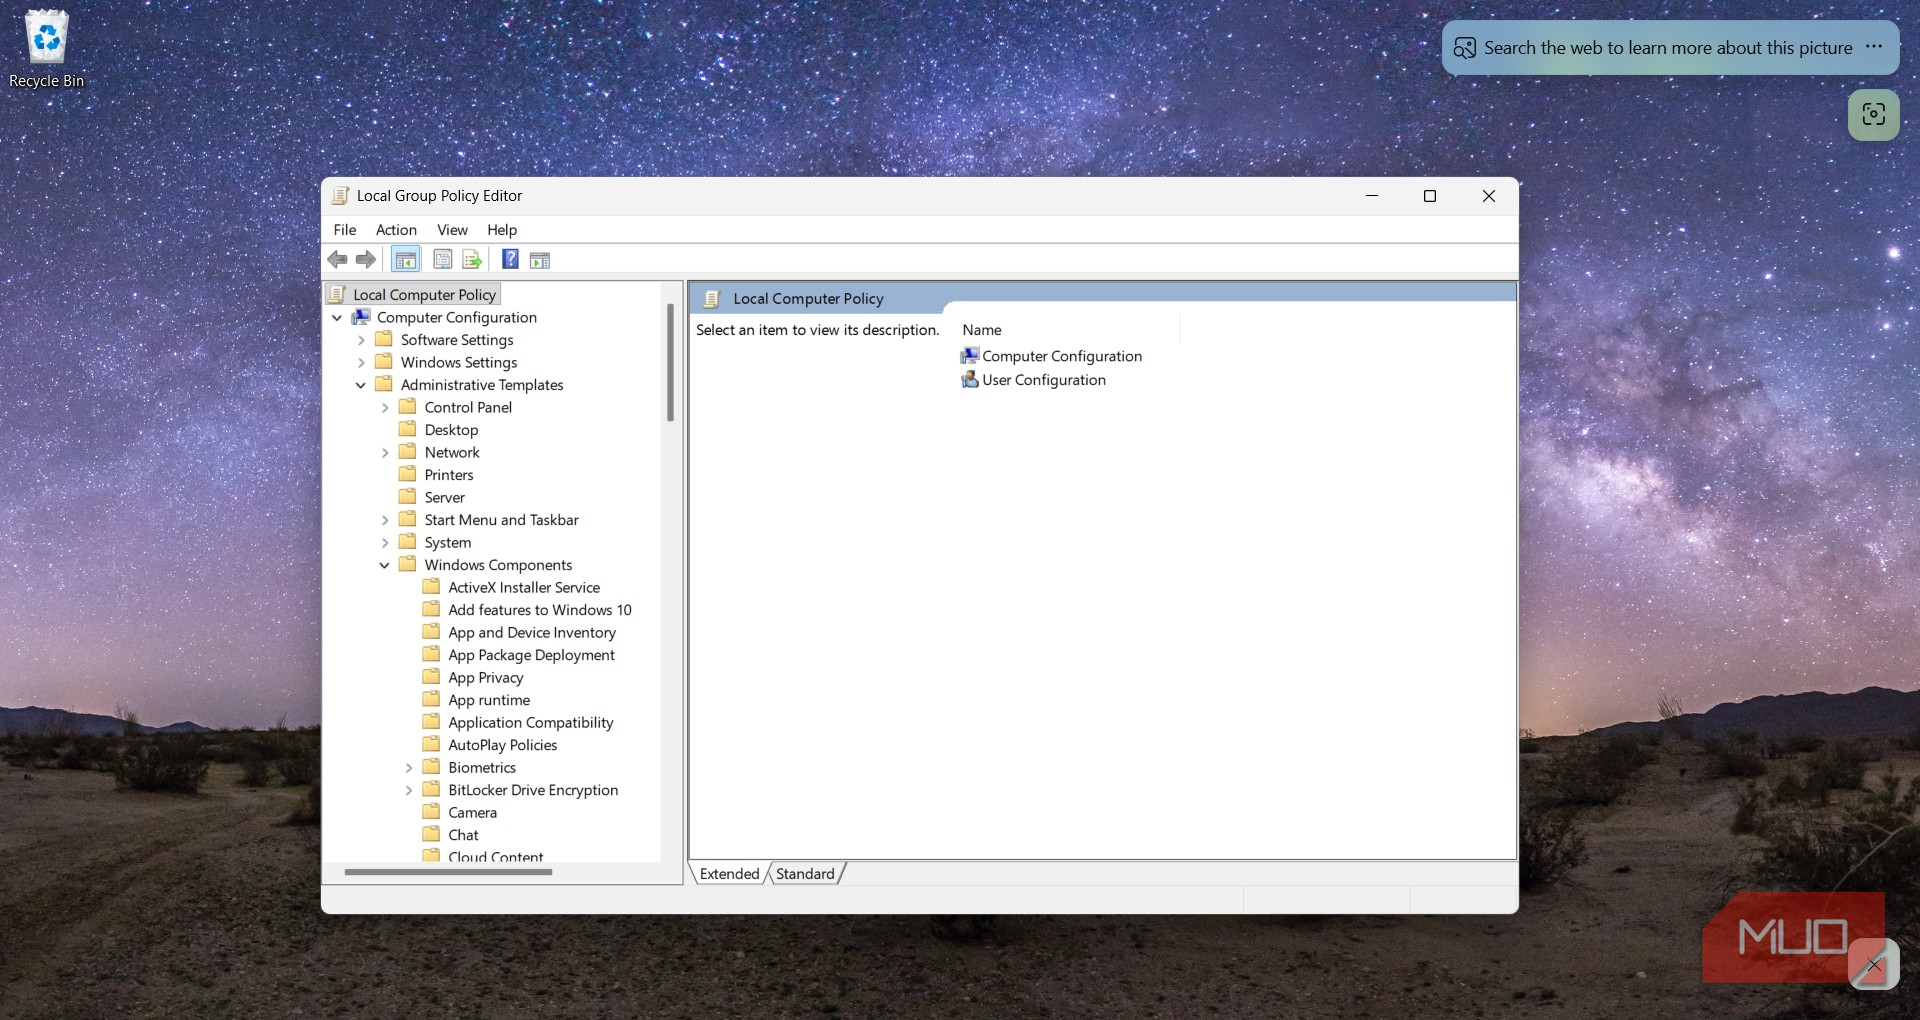The height and width of the screenshot is (1020, 1920).
Task: Click the tree pane horizontal scrollbar
Action: coord(448,872)
